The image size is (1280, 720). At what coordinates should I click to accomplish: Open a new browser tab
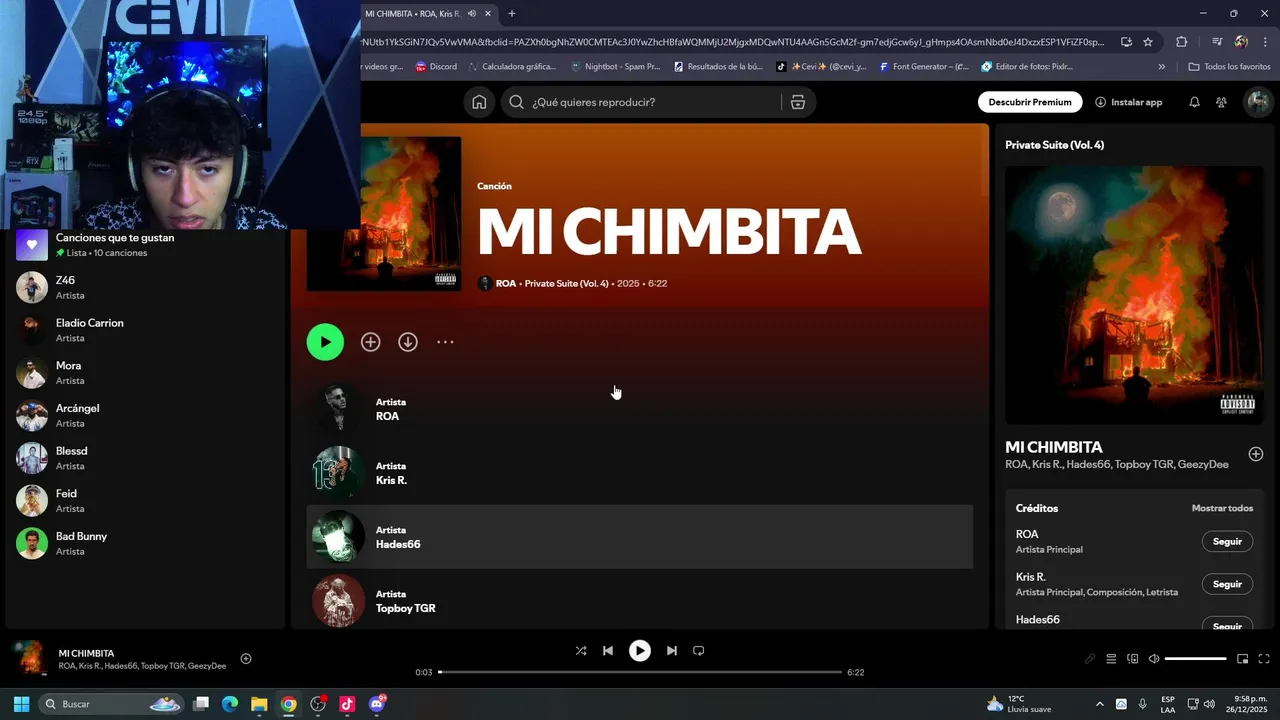point(512,14)
